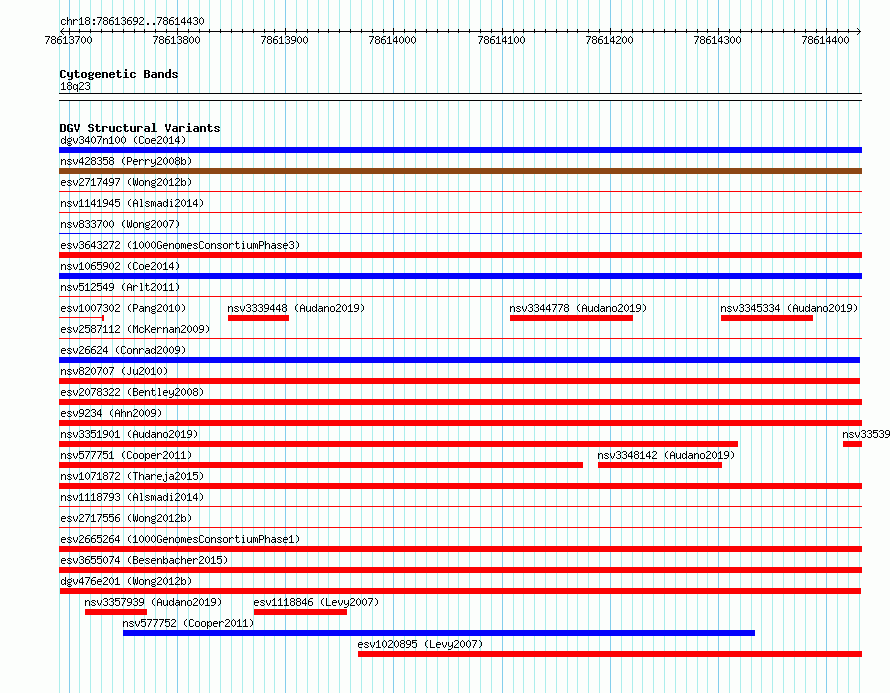Select the blue dgv3407n100 variant bar
890x693 pixels.
click(x=460, y=150)
